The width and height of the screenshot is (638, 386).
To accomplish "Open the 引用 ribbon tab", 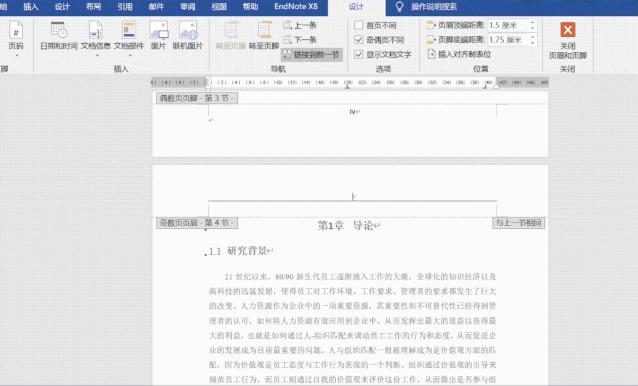I will click(125, 7).
